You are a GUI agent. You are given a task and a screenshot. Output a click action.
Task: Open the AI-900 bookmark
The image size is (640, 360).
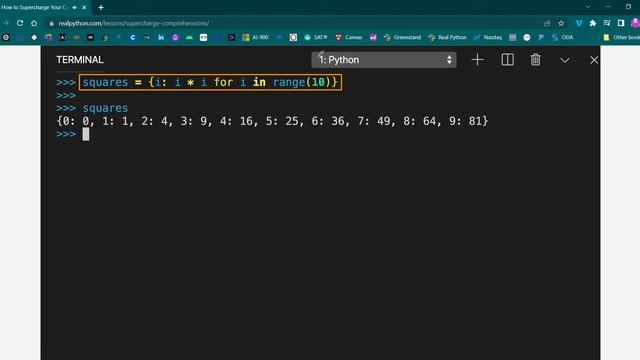click(x=256, y=37)
